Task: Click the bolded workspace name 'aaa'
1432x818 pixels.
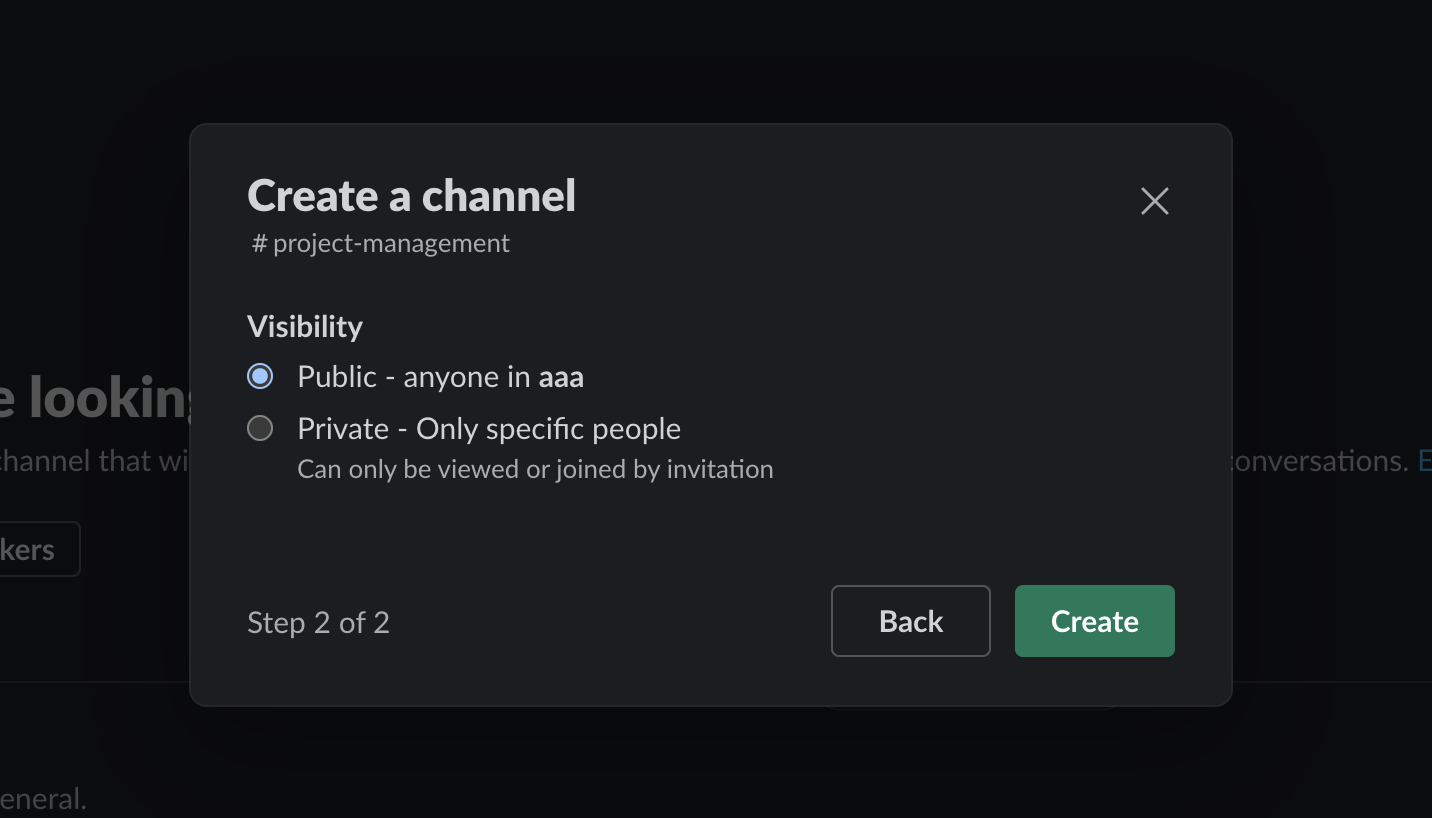Action: click(561, 376)
